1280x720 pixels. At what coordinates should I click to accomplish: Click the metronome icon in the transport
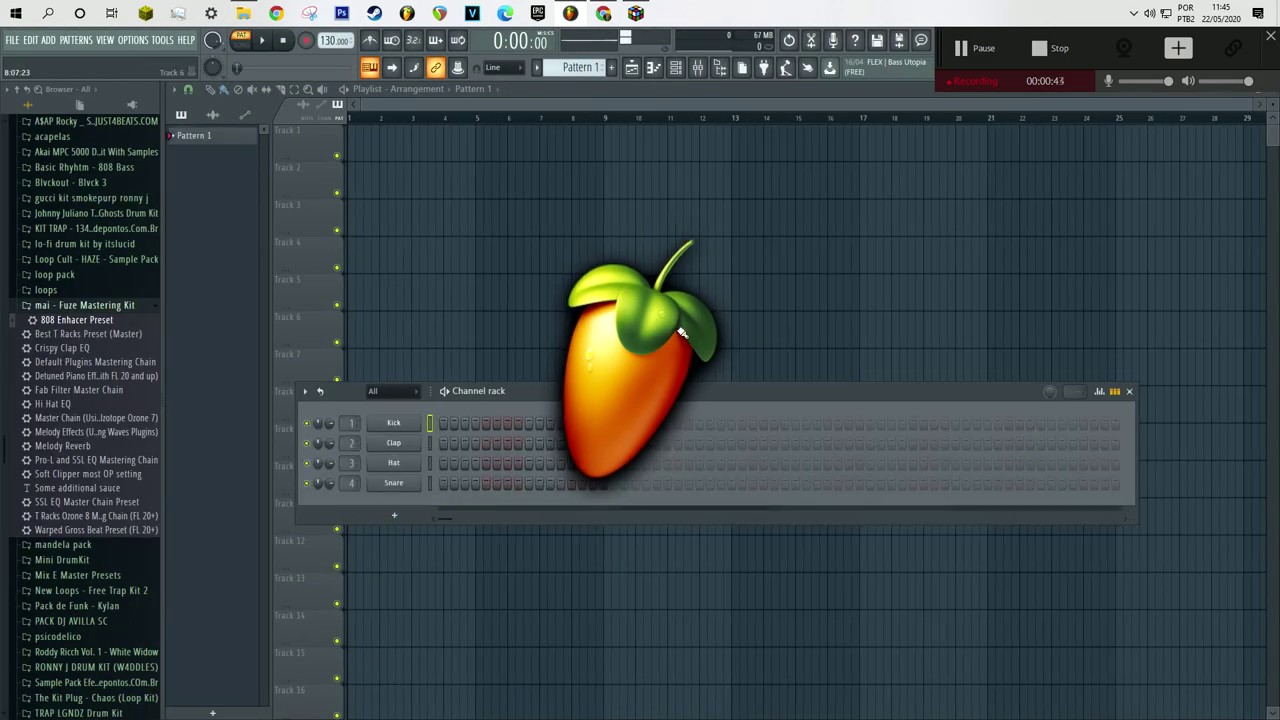370,40
